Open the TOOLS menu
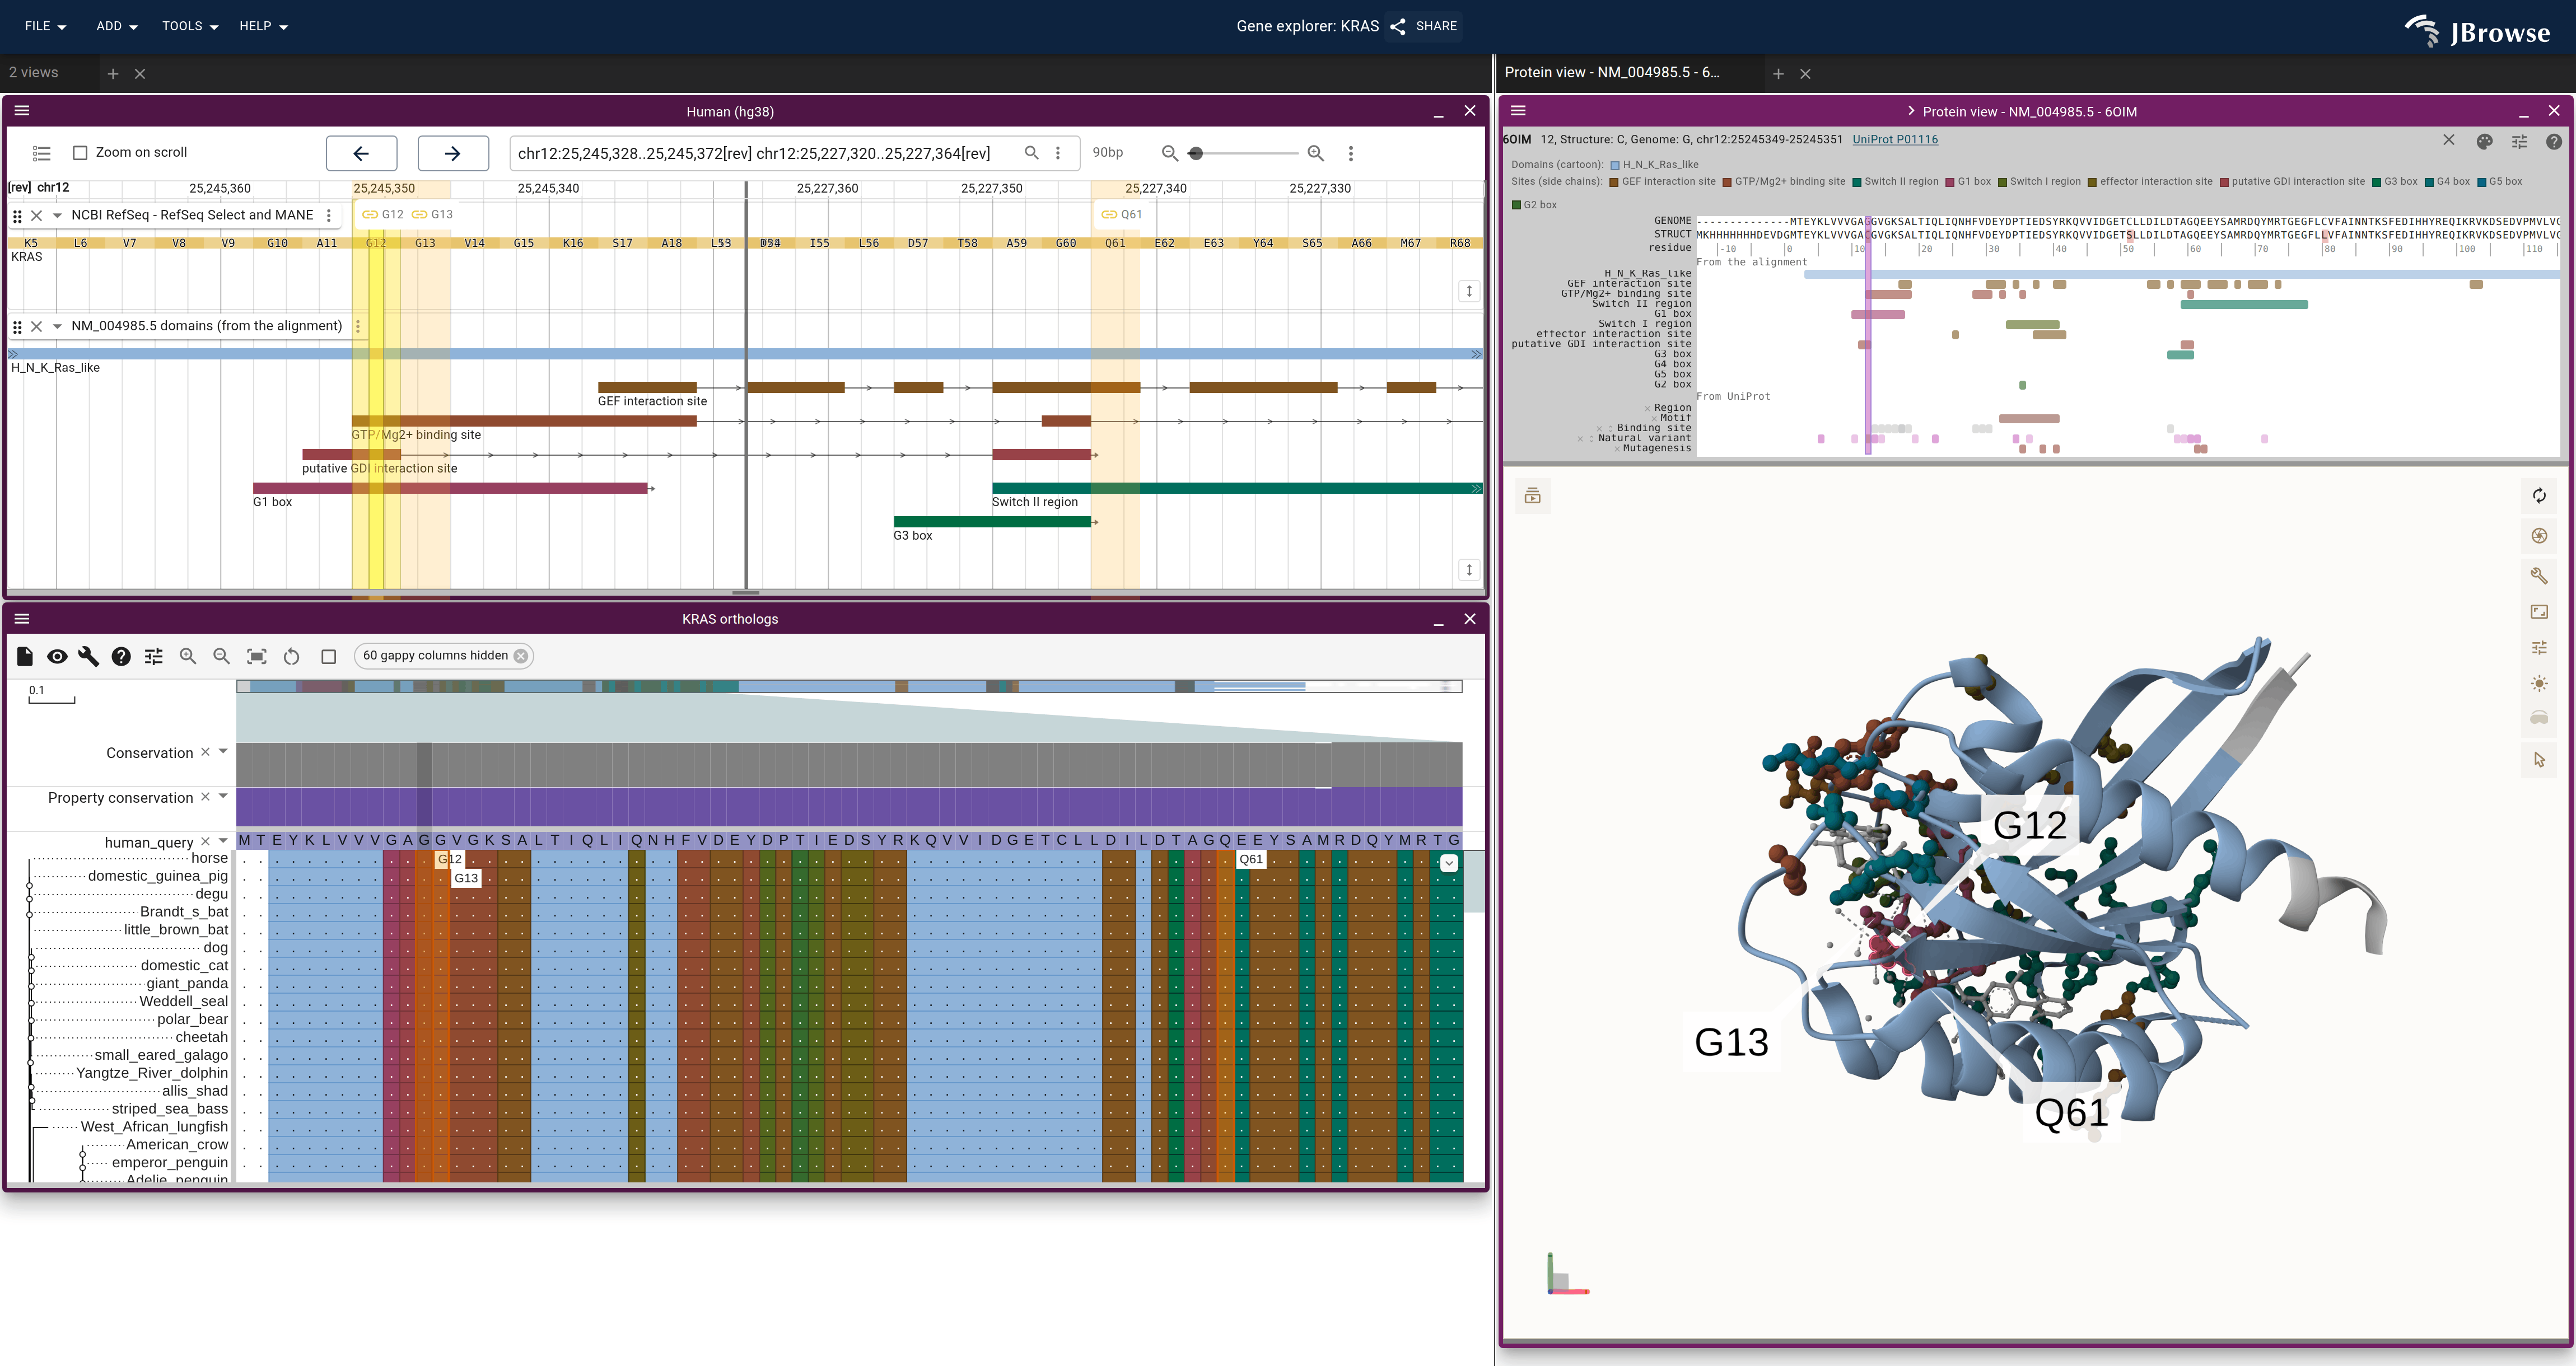Screen dimensions: 2576x1366 190,26
